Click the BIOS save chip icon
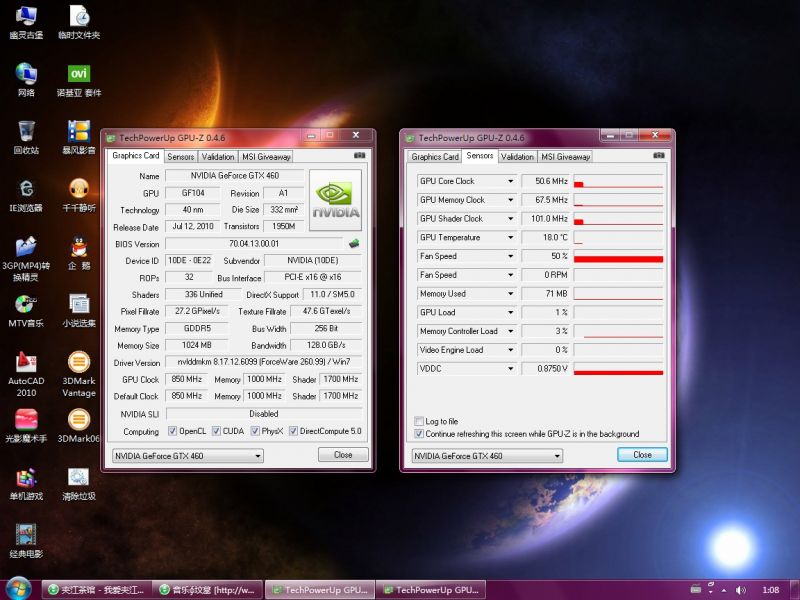 pyautogui.click(x=354, y=243)
